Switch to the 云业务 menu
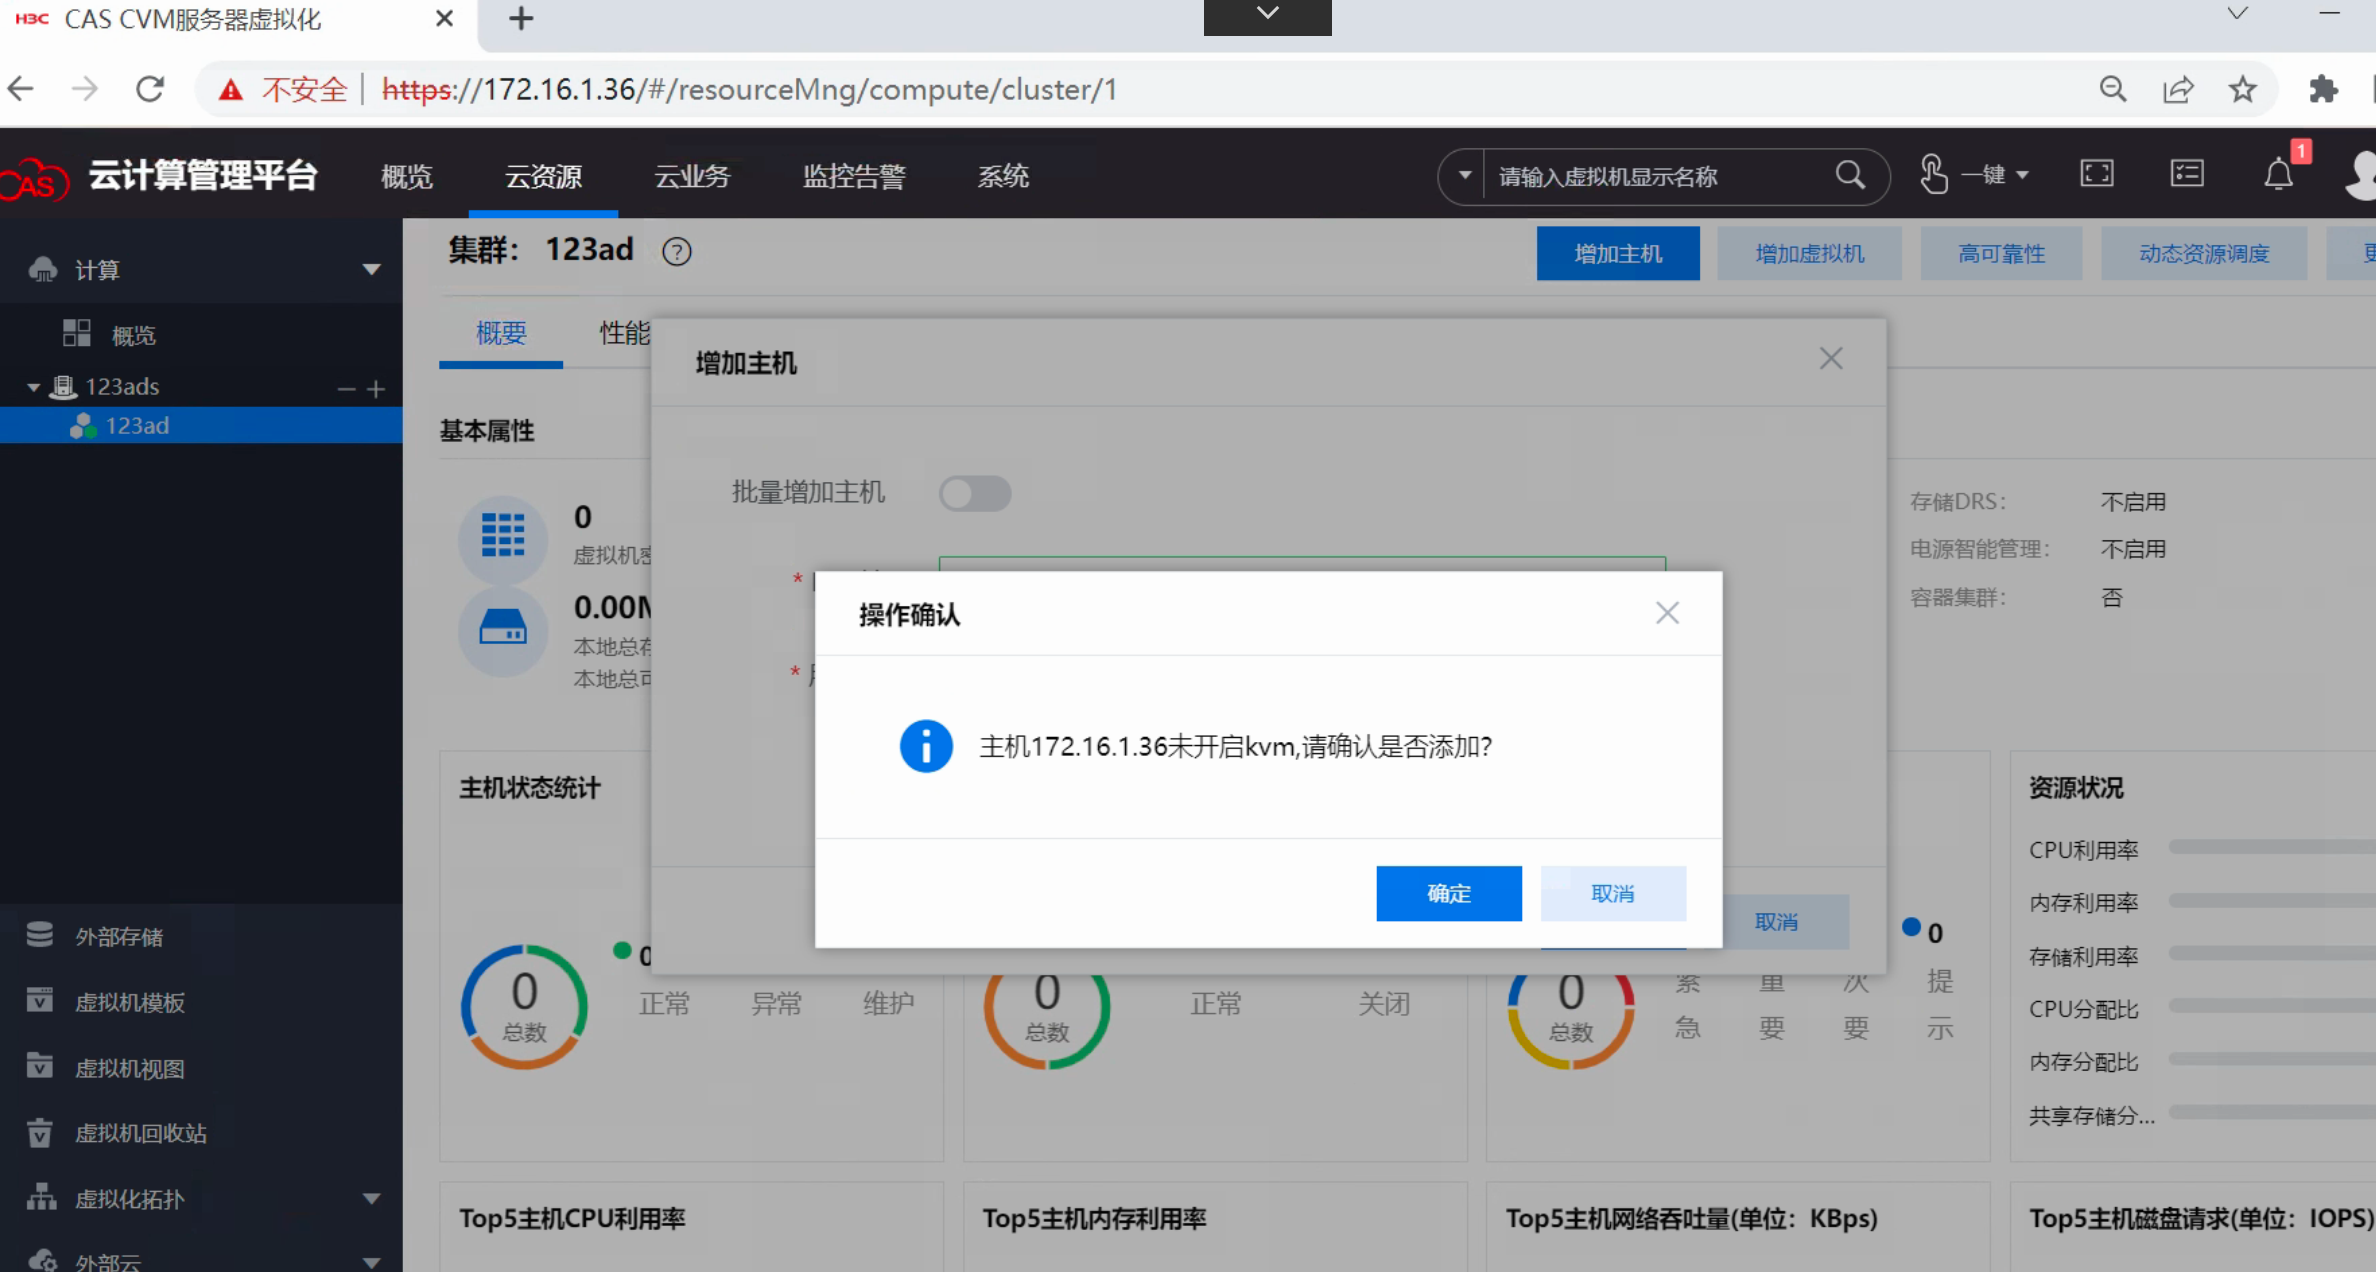 [x=692, y=176]
